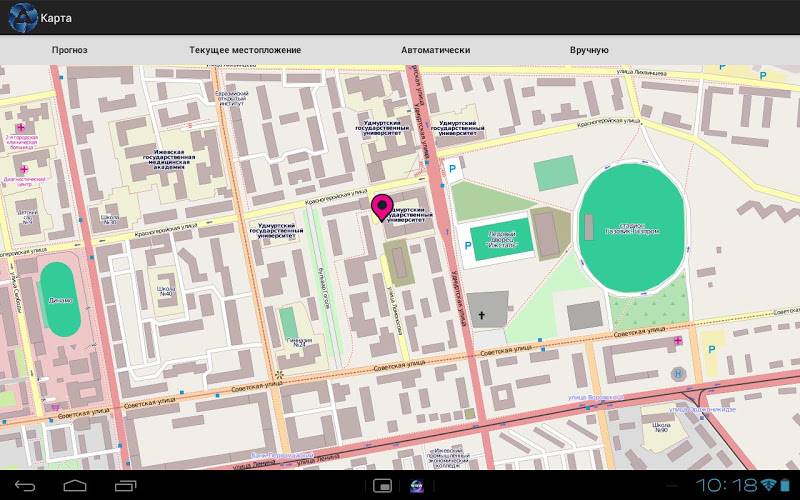This screenshot has height=500, width=800.
Task: Tap the Стадион Газовик-Газпром oval
Action: 634,227
